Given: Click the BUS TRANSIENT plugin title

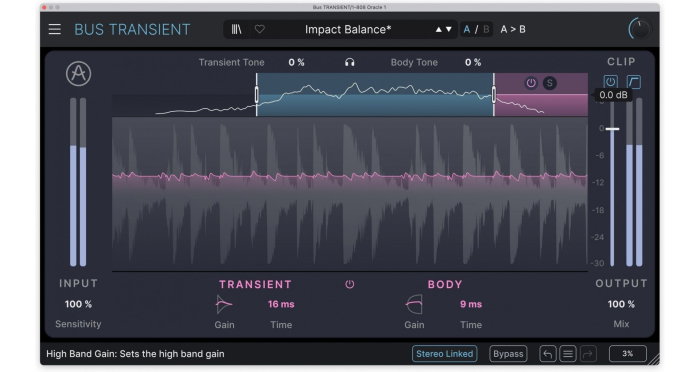Looking at the screenshot, I should pos(132,29).
